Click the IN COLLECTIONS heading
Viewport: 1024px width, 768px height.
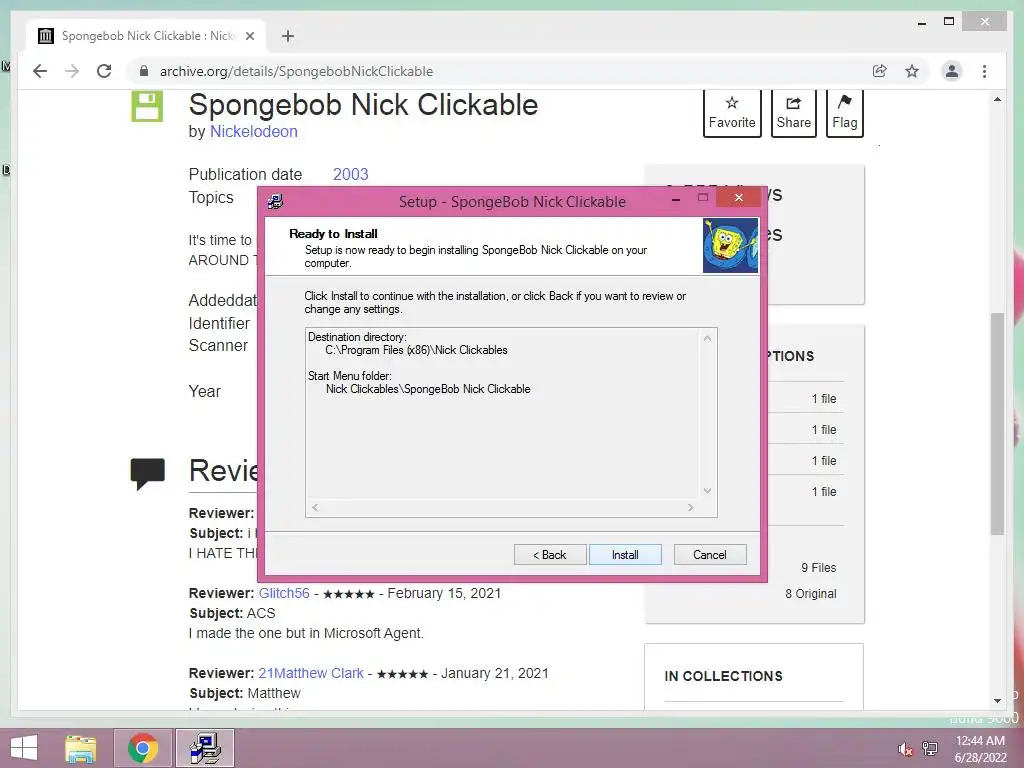[x=724, y=676]
